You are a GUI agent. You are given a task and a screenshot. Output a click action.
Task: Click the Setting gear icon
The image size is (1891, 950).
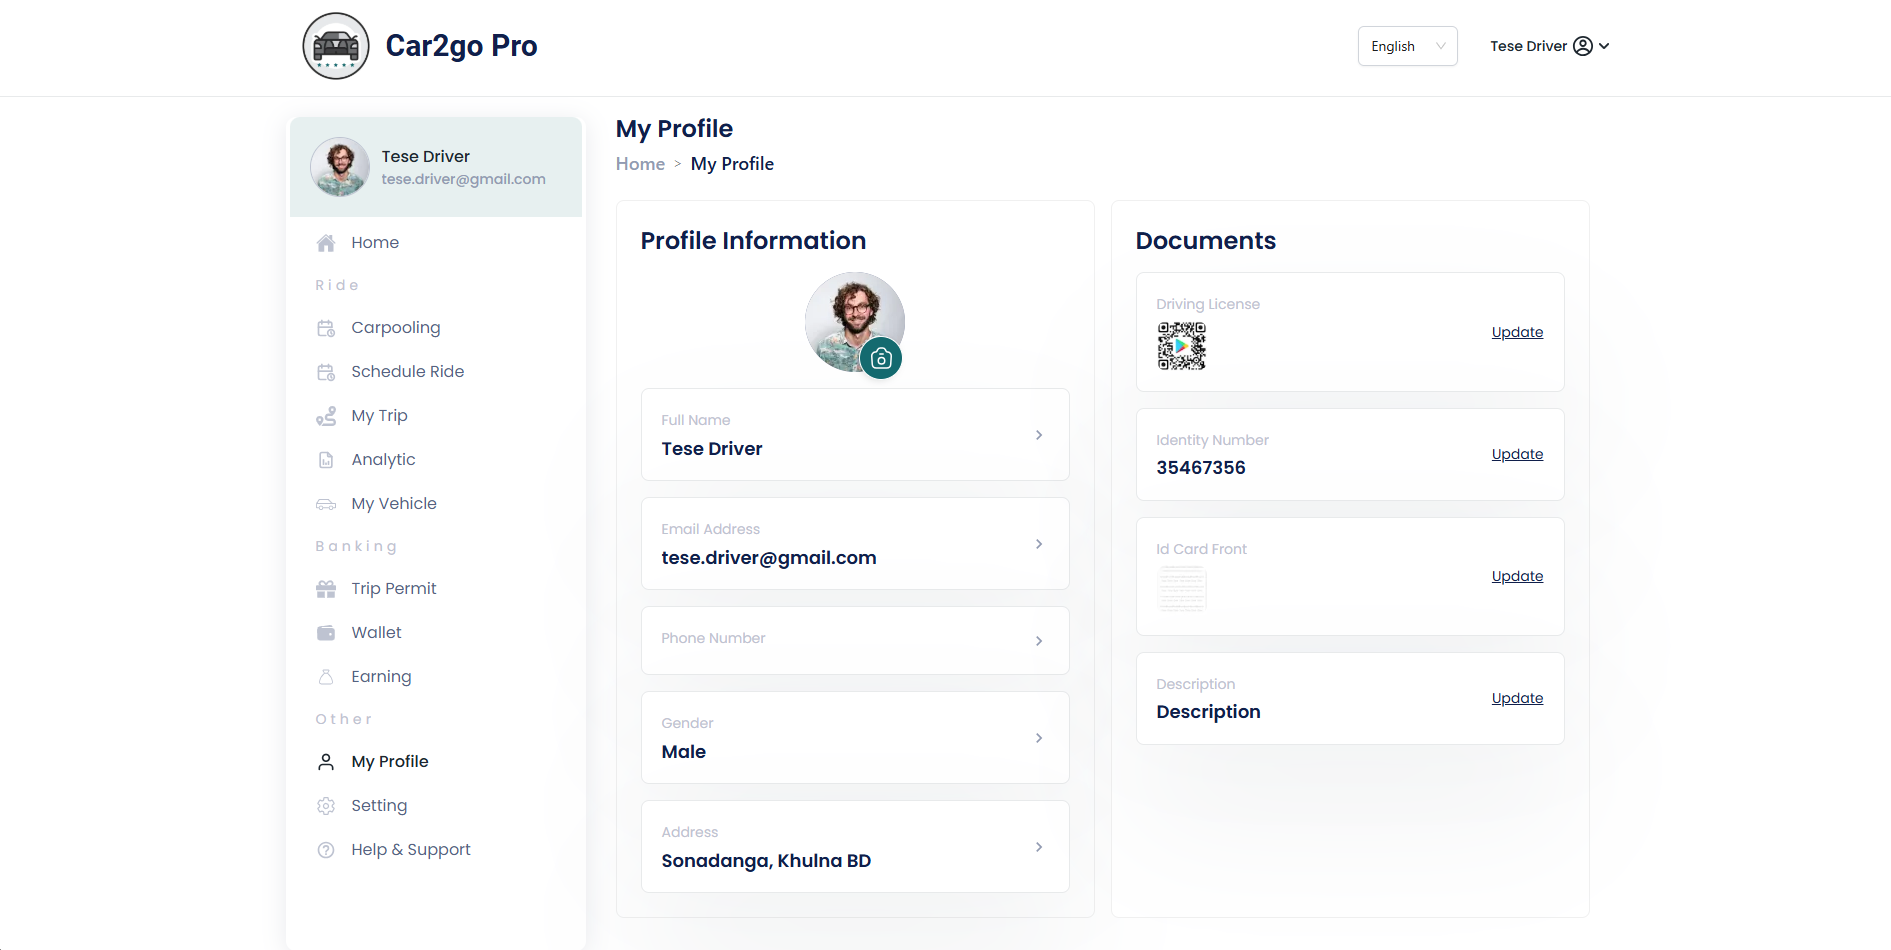[326, 806]
